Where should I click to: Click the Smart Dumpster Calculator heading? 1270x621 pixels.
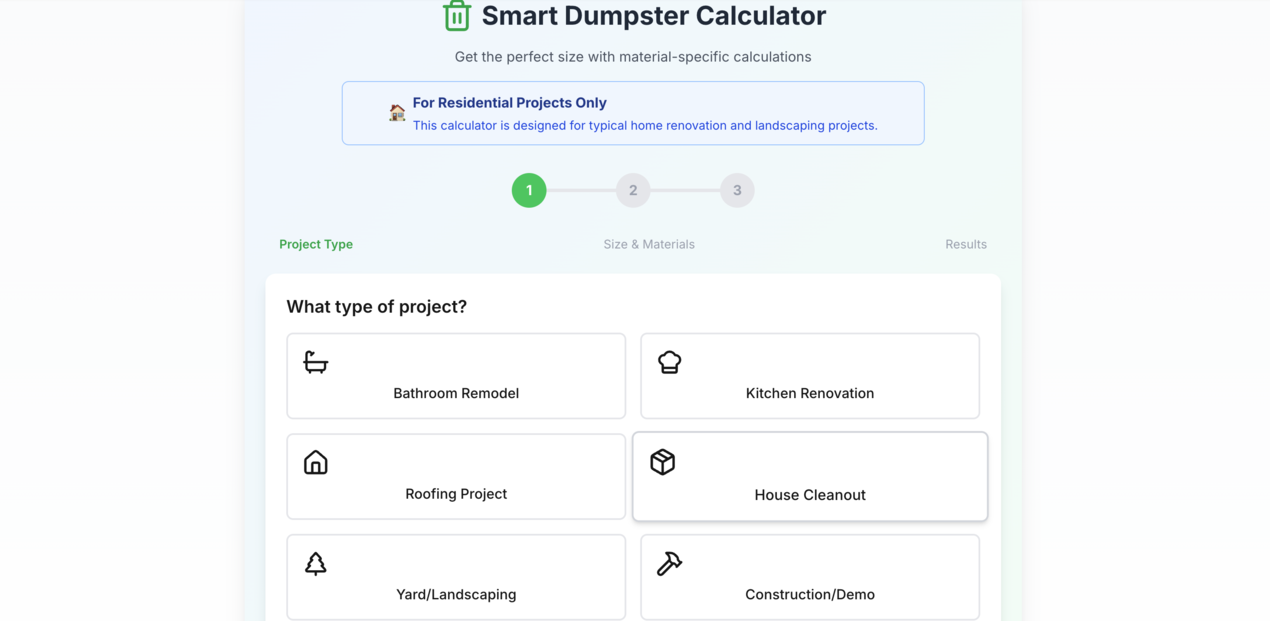click(x=654, y=16)
